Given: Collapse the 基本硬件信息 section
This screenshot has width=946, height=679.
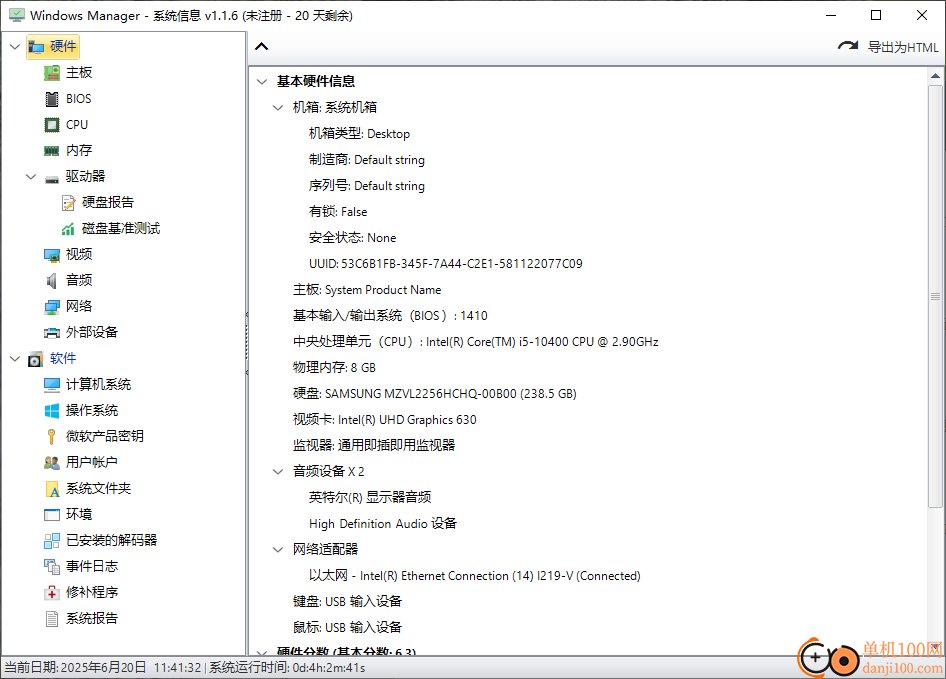Looking at the screenshot, I should [x=262, y=81].
